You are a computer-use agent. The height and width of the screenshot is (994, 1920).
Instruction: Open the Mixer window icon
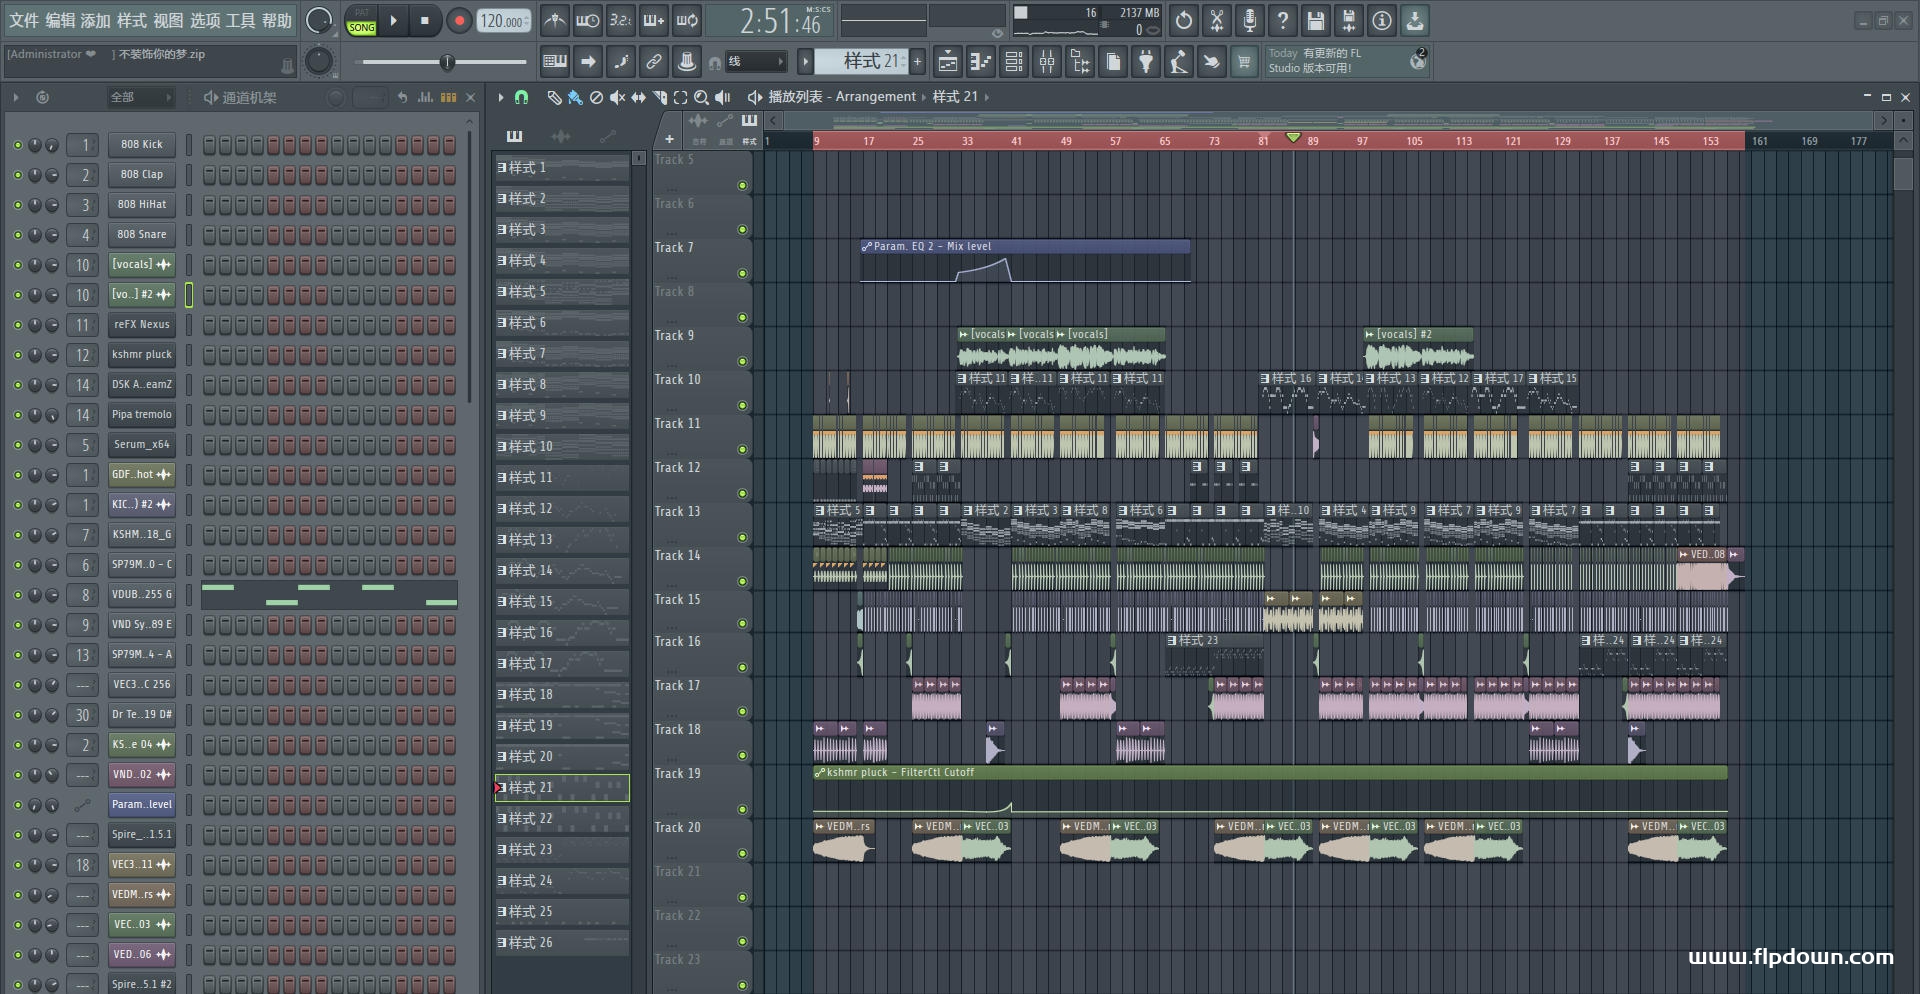pos(1047,62)
